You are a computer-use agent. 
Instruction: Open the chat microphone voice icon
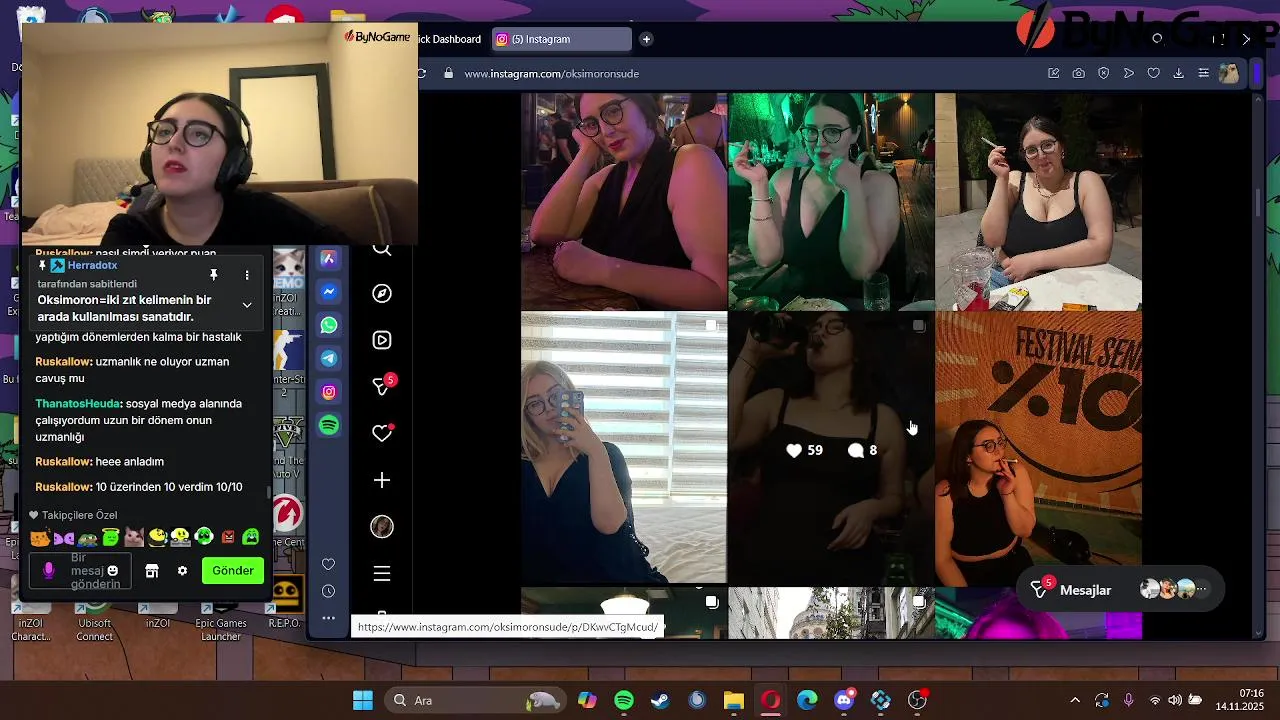[48, 570]
